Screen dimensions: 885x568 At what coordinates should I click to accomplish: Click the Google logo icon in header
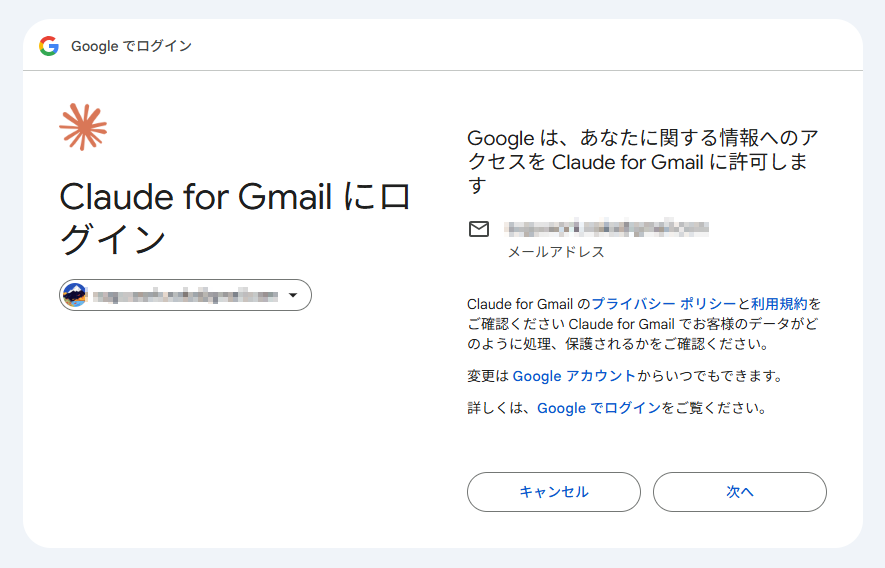[x=49, y=46]
